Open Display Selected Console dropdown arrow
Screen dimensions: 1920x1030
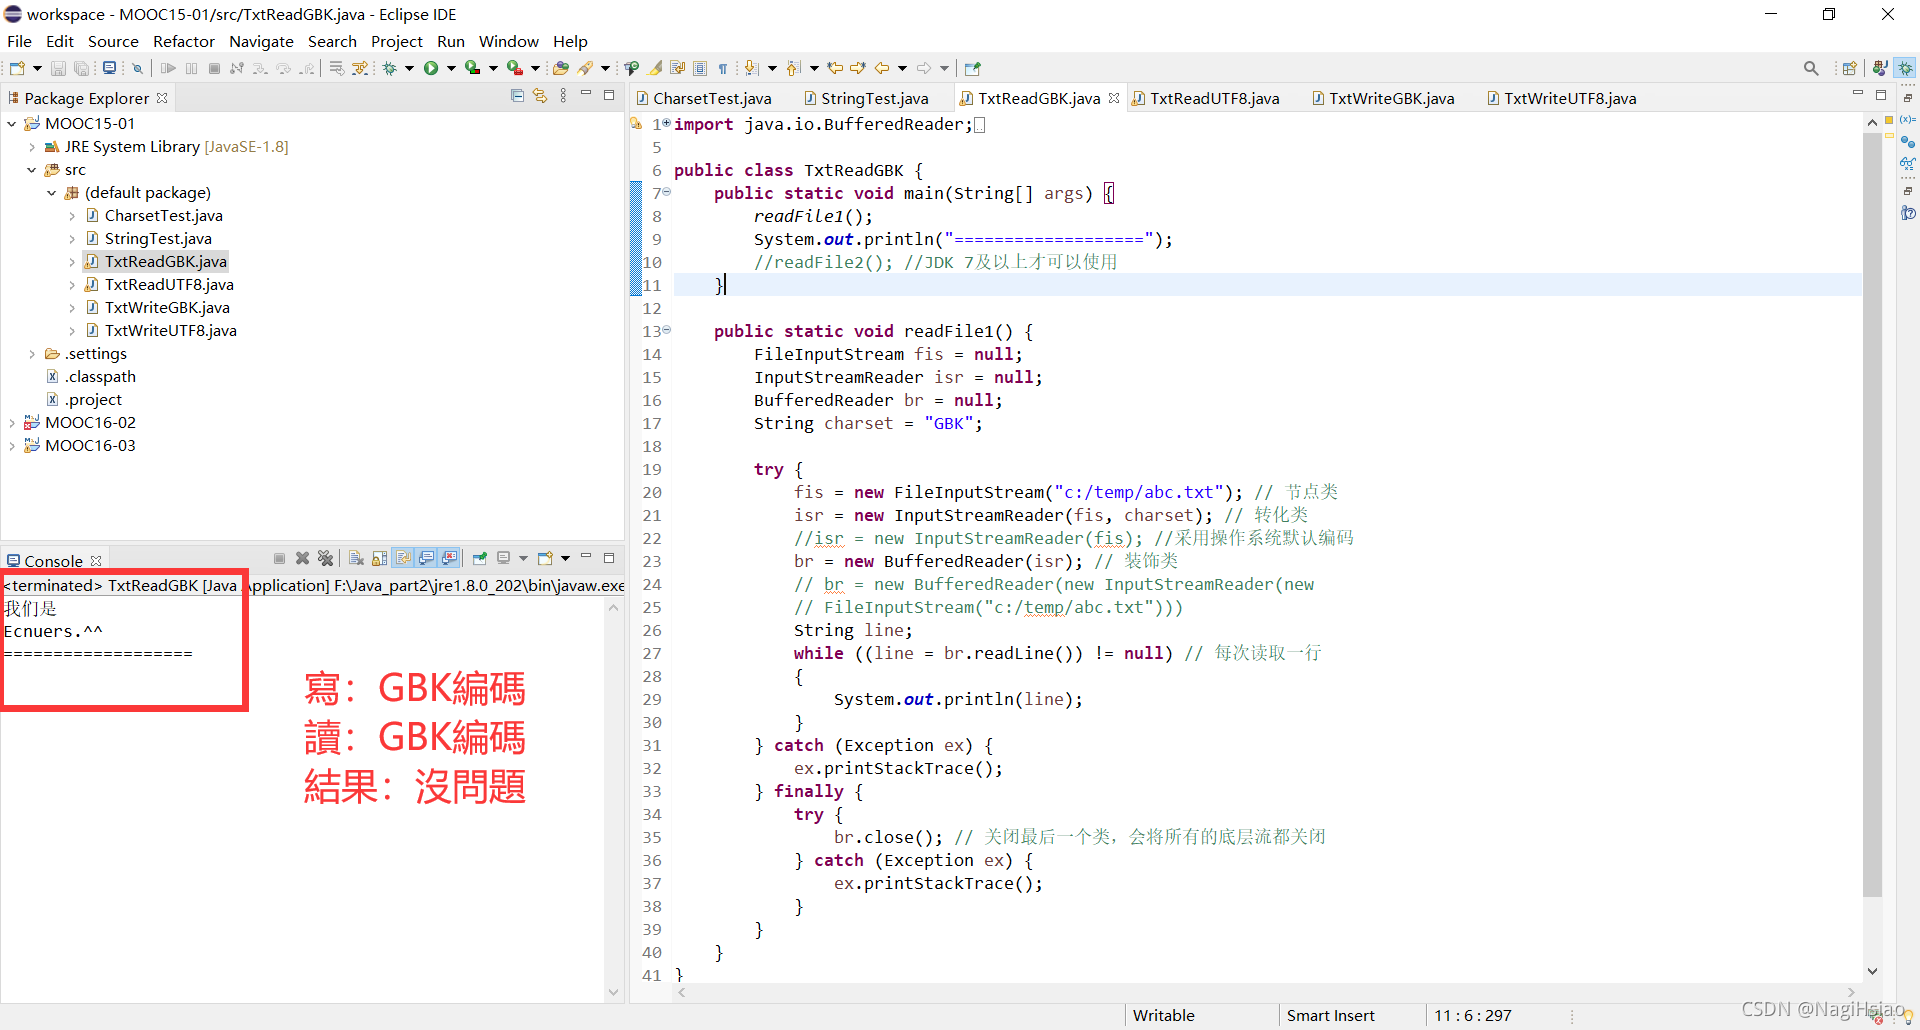(523, 558)
